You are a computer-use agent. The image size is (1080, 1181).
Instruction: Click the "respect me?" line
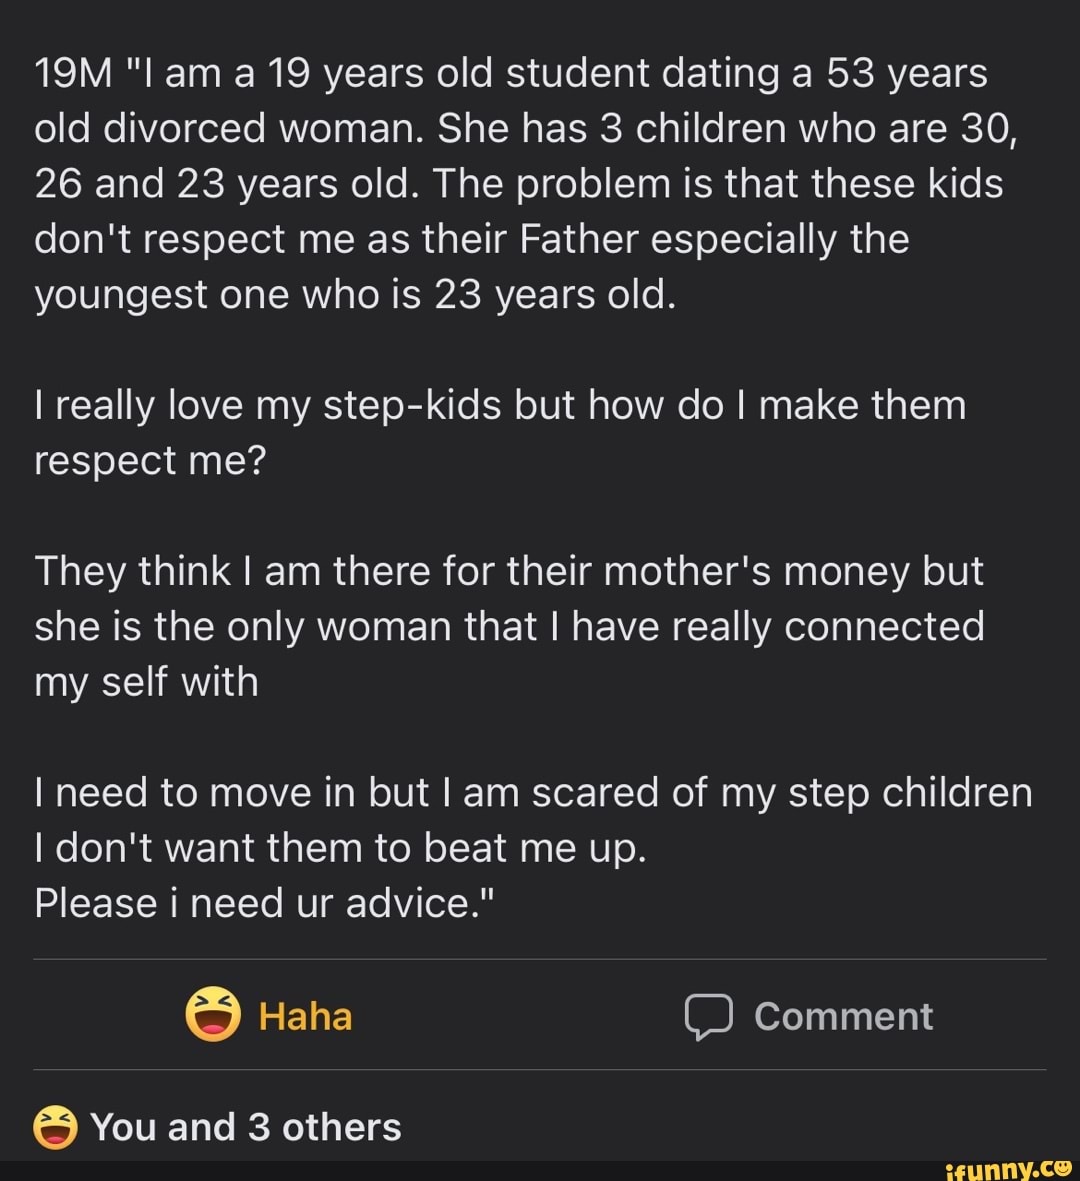point(149,461)
